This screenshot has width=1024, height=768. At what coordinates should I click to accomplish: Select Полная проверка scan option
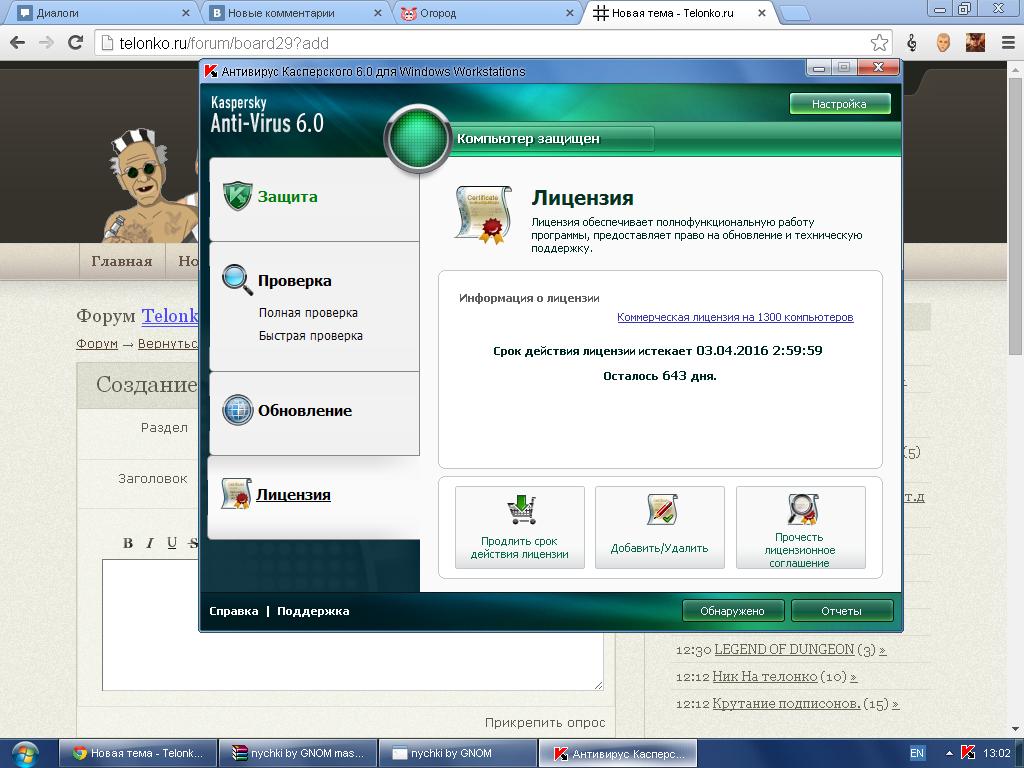coord(308,313)
